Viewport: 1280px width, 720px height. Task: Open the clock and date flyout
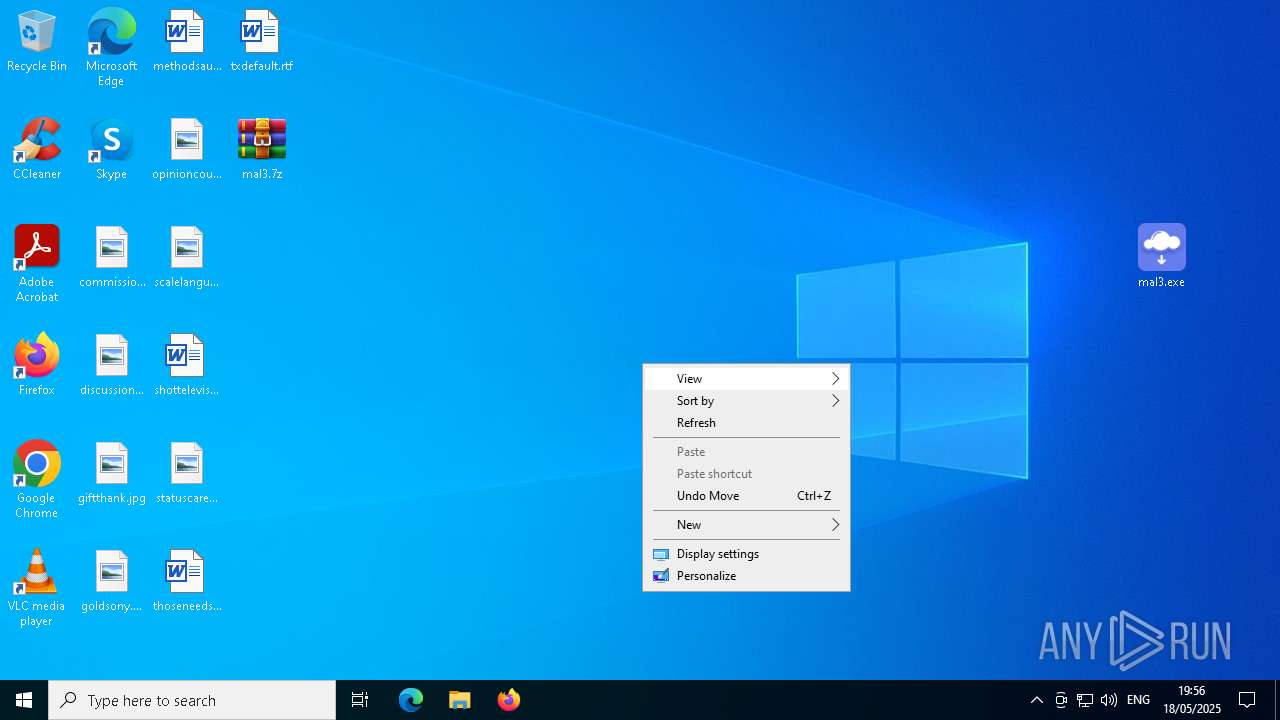coord(1192,700)
